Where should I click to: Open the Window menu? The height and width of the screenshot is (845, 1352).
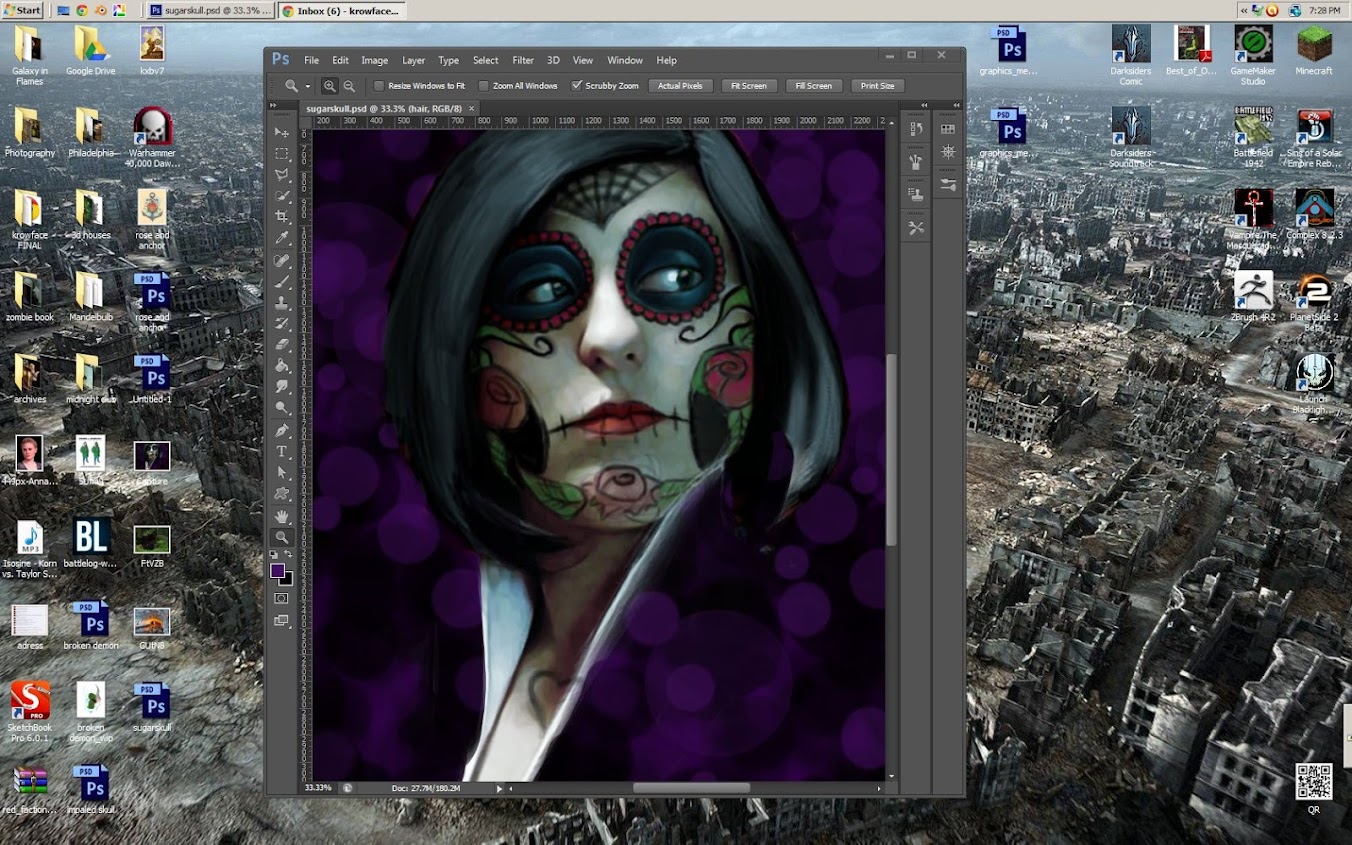pyautogui.click(x=625, y=60)
